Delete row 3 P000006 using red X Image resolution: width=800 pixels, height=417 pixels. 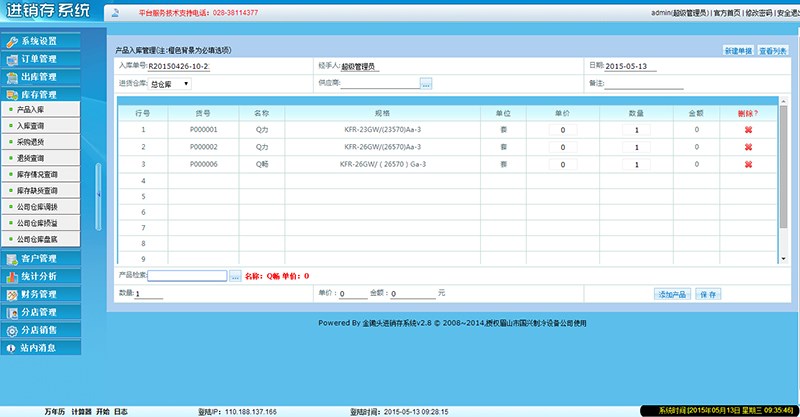(x=748, y=164)
